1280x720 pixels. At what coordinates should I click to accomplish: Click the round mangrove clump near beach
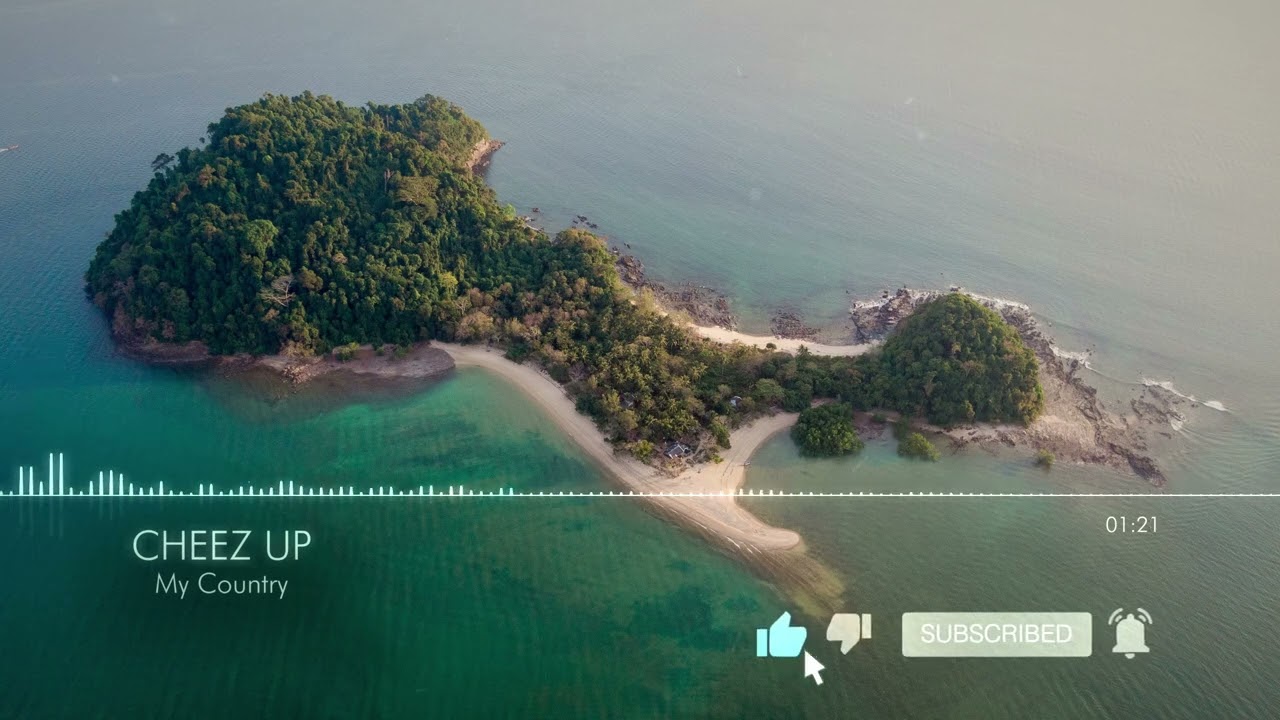tap(826, 430)
